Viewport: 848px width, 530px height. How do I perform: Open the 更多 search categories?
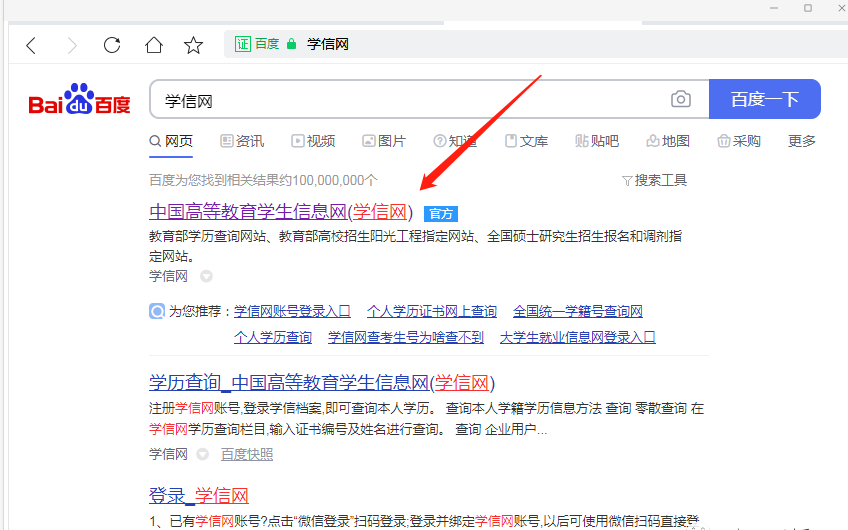802,141
